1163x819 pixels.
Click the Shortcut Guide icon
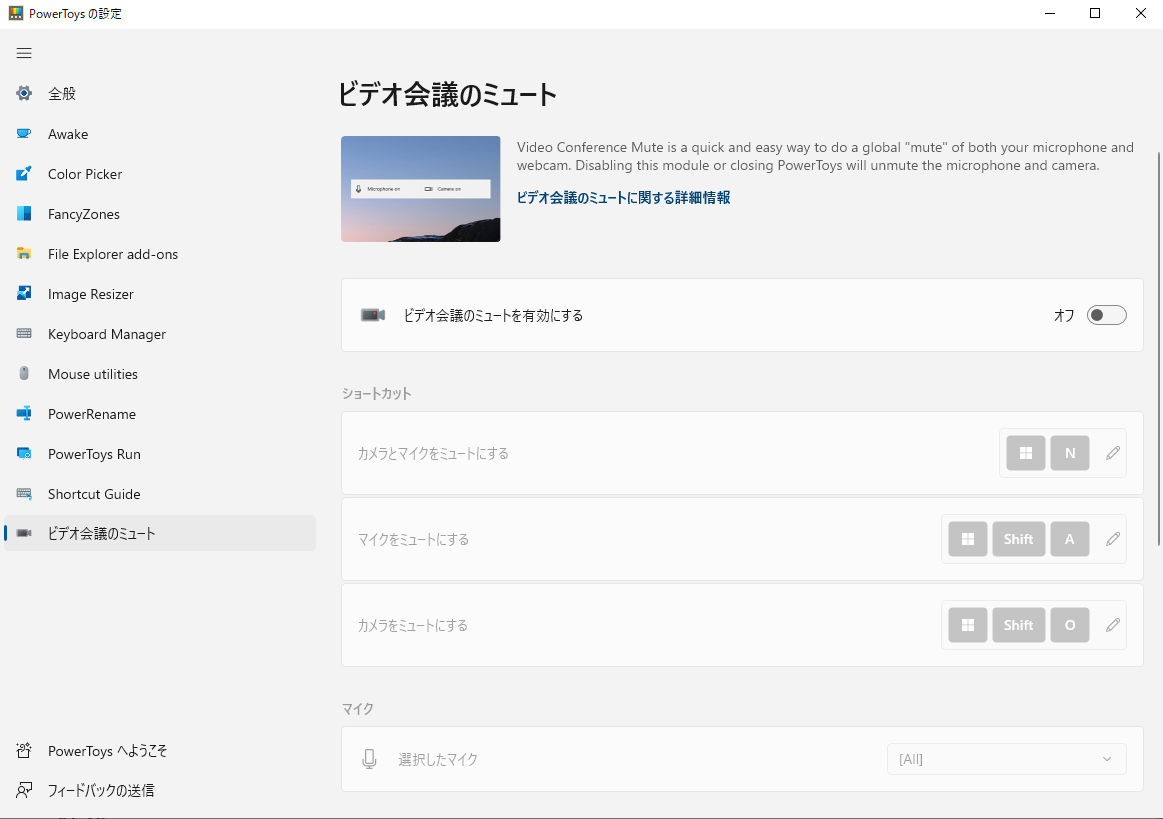click(x=24, y=493)
